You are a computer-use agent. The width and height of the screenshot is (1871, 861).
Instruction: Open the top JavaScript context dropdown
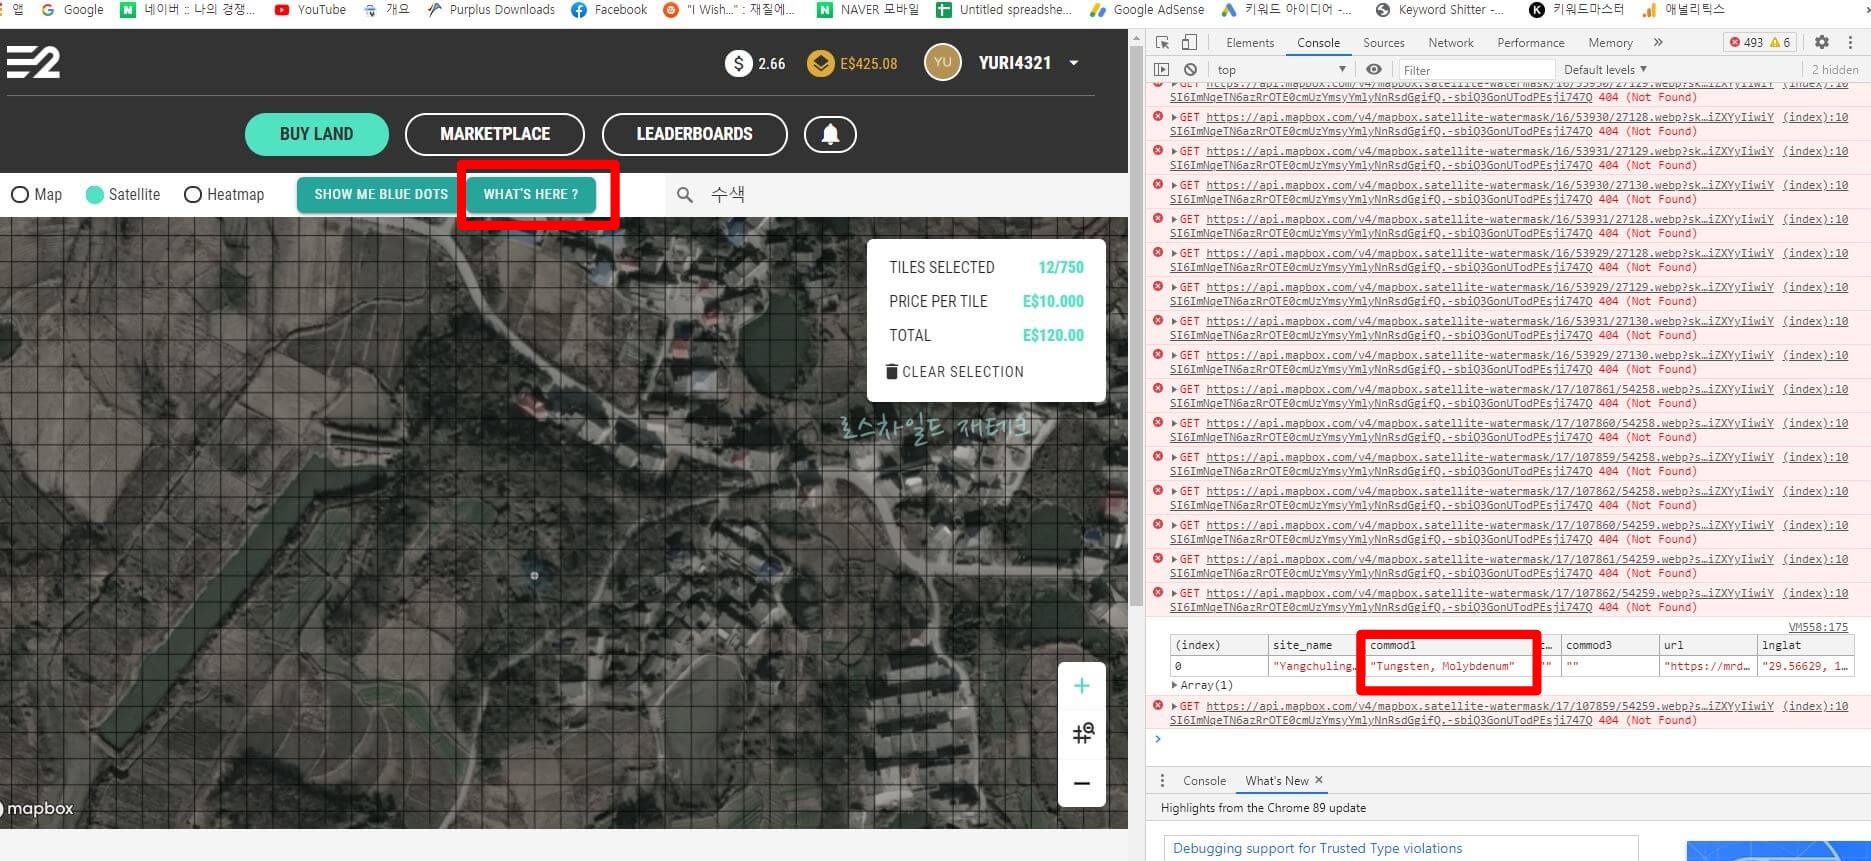(1280, 70)
